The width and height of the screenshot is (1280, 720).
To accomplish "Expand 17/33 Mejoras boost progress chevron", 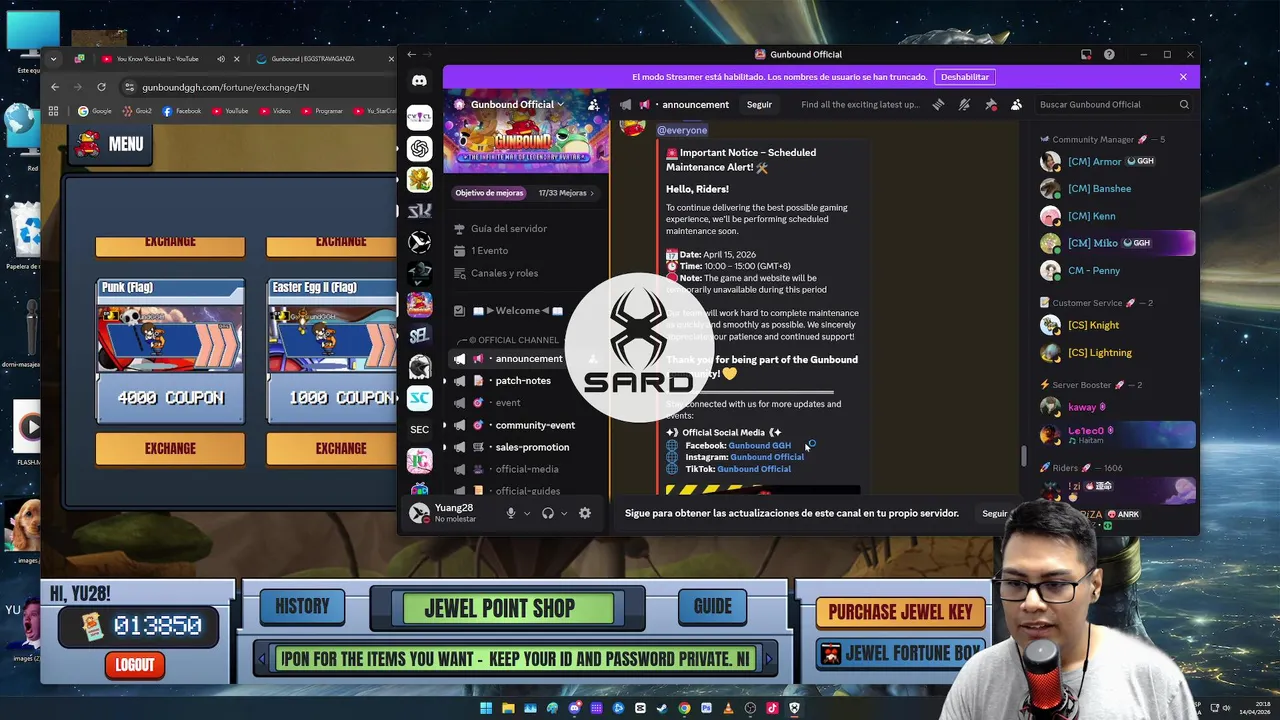I will 592,193.
